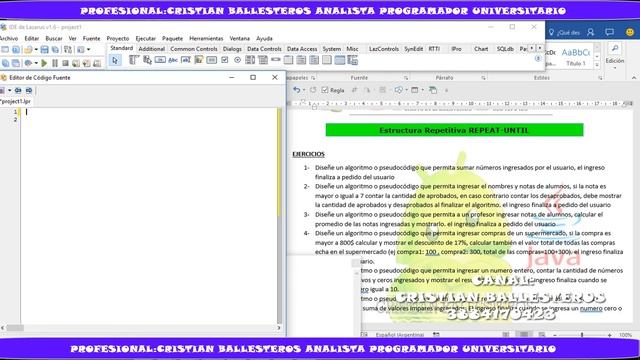Click the Stop square in Lazarus toolbar
Screen dimensions: 640x360
65,63
